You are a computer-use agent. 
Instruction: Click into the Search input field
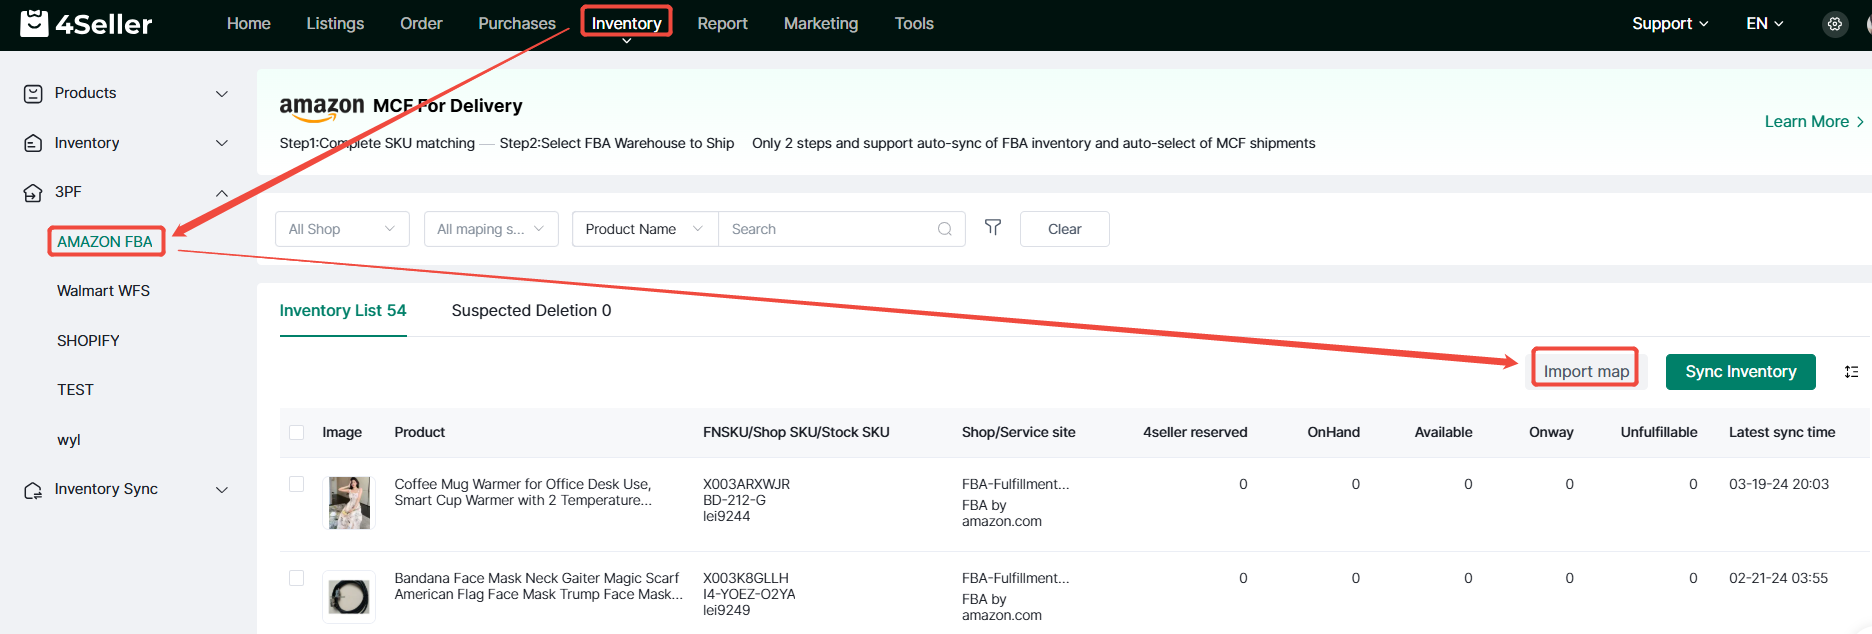click(x=830, y=229)
